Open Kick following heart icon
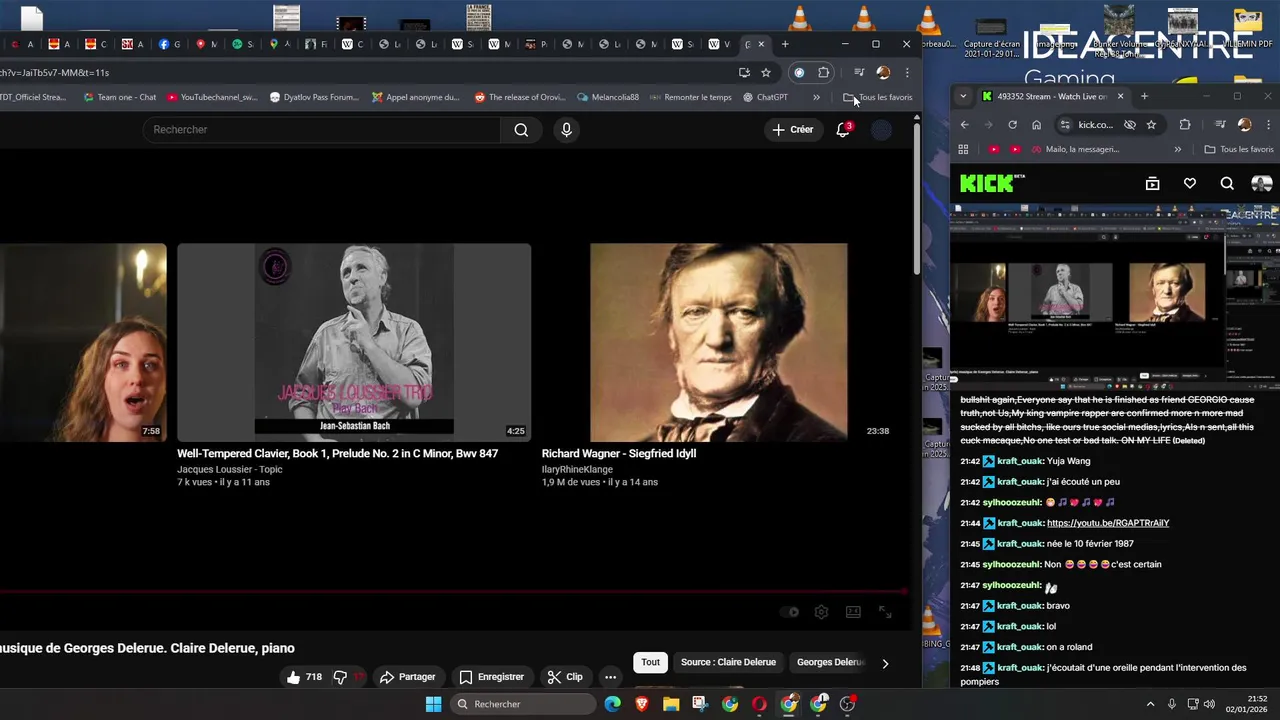1280x720 pixels. coord(1190,183)
